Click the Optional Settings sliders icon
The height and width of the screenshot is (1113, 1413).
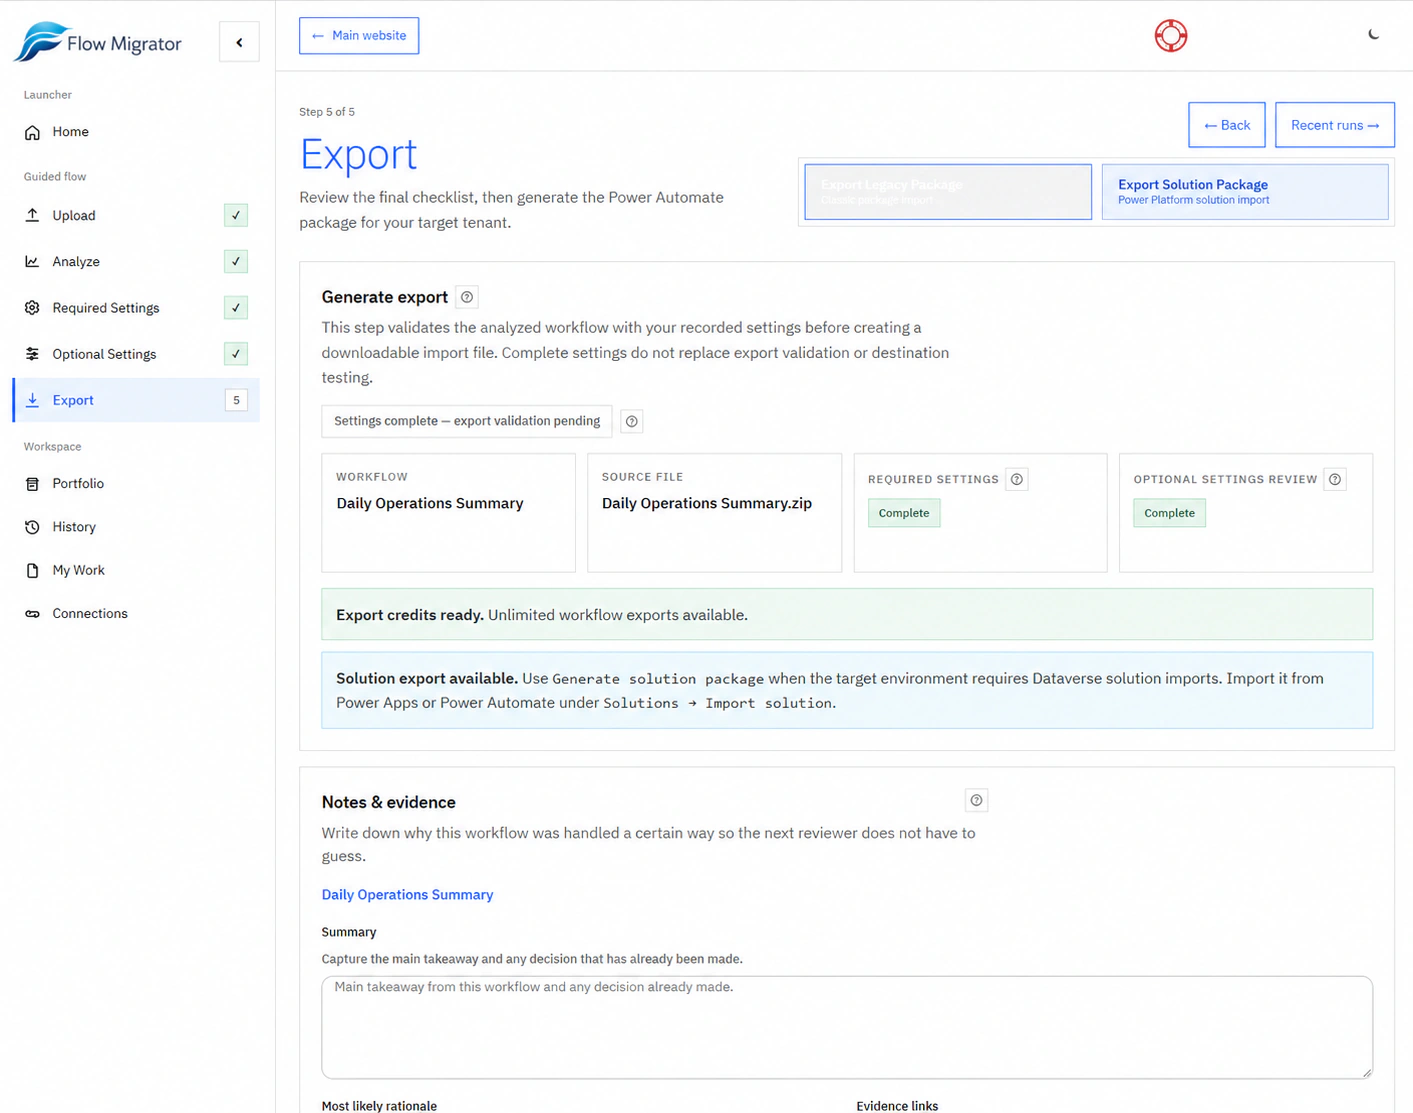tap(32, 354)
